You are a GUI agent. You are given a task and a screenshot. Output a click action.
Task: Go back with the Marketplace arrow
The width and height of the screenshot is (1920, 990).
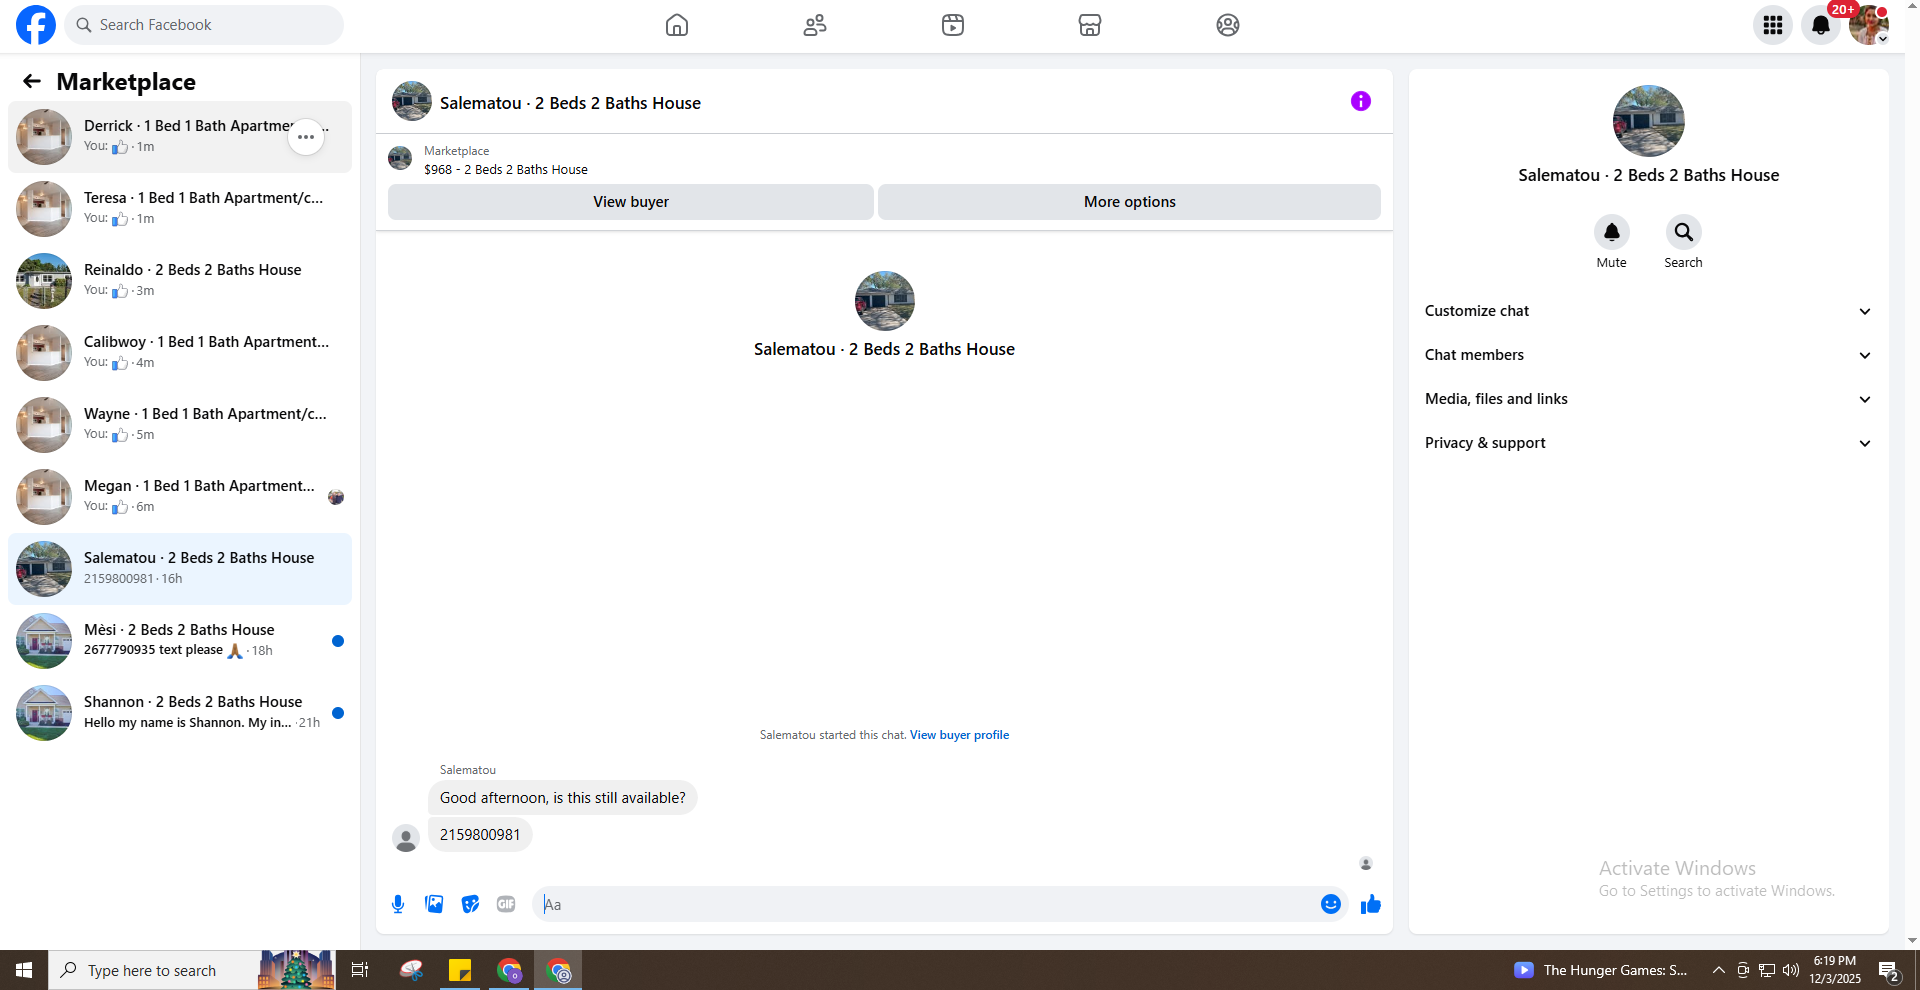coord(32,82)
